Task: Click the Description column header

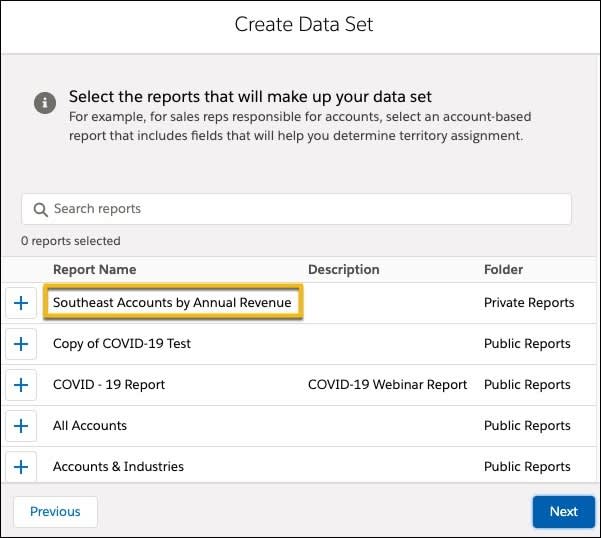Action: pos(343,269)
